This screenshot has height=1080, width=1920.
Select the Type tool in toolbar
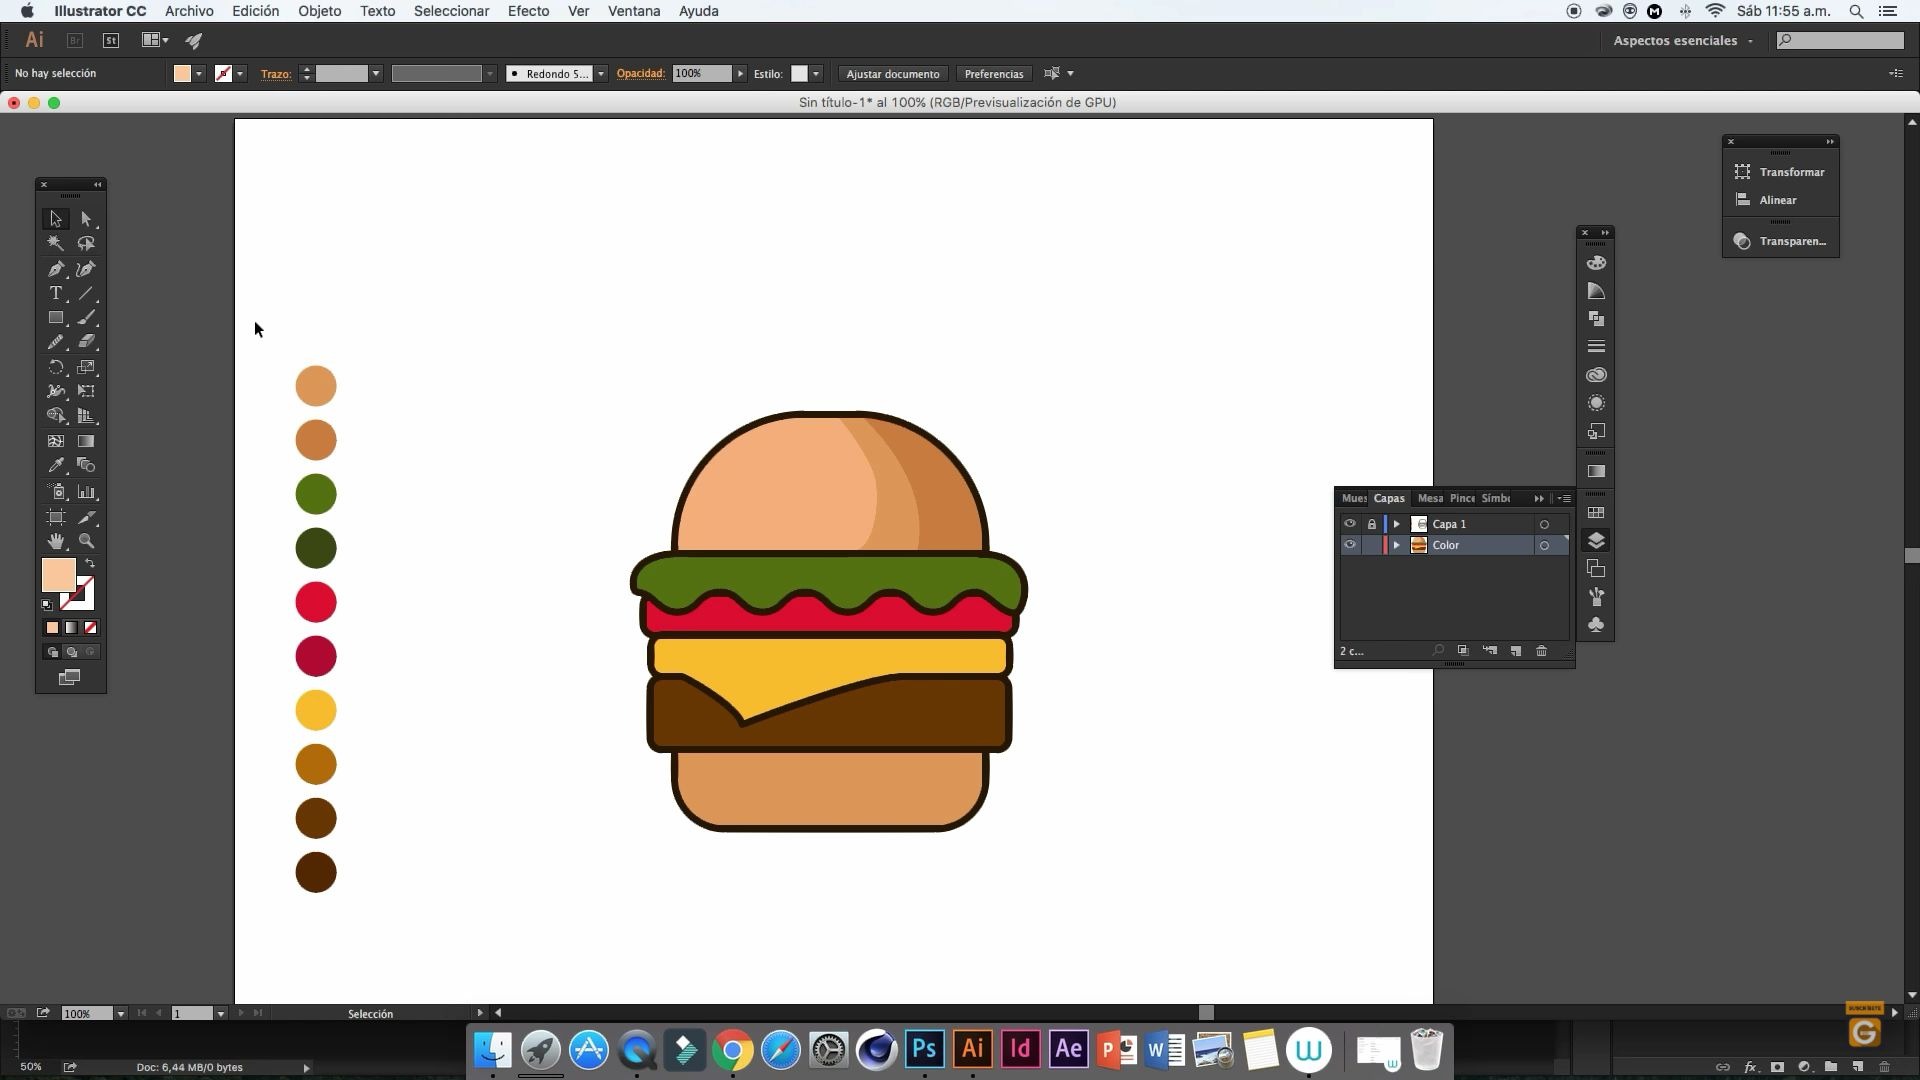click(x=54, y=291)
